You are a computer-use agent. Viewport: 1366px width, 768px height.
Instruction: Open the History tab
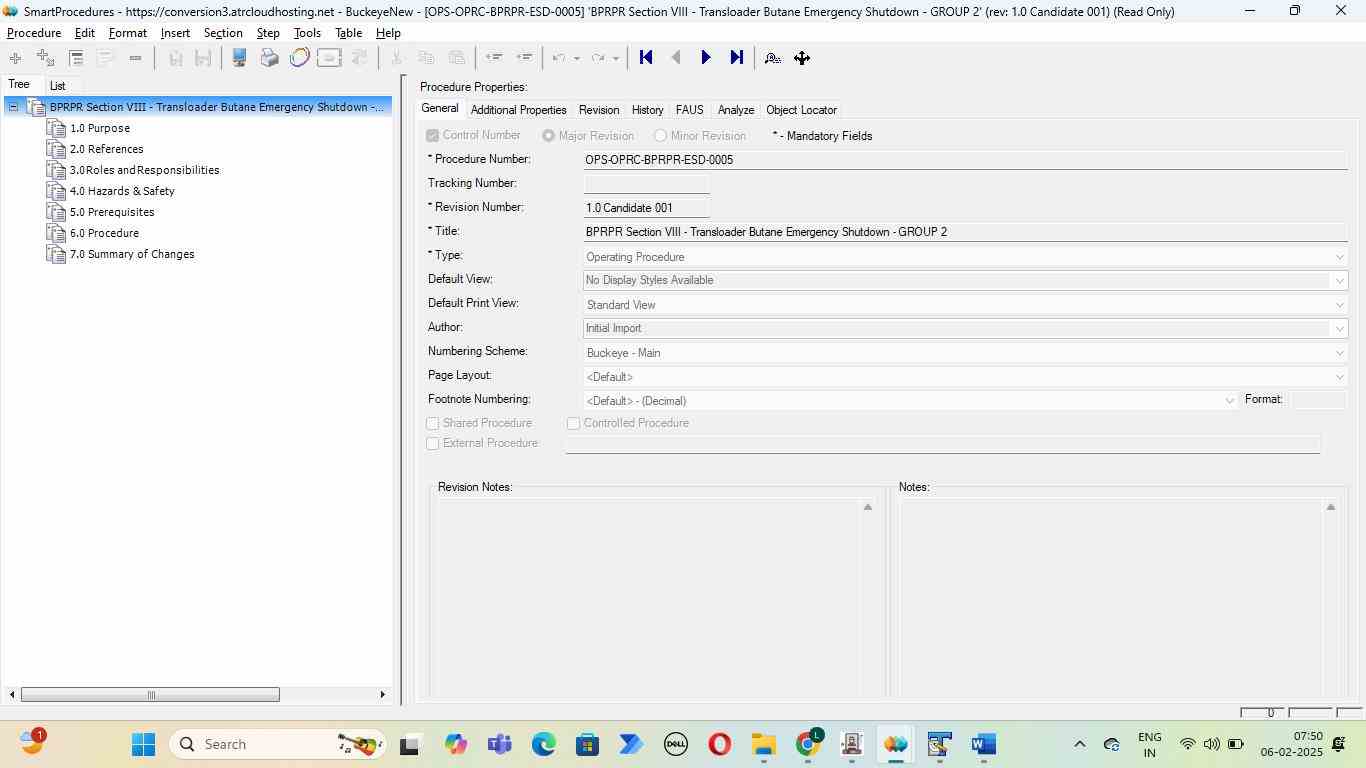tap(647, 110)
